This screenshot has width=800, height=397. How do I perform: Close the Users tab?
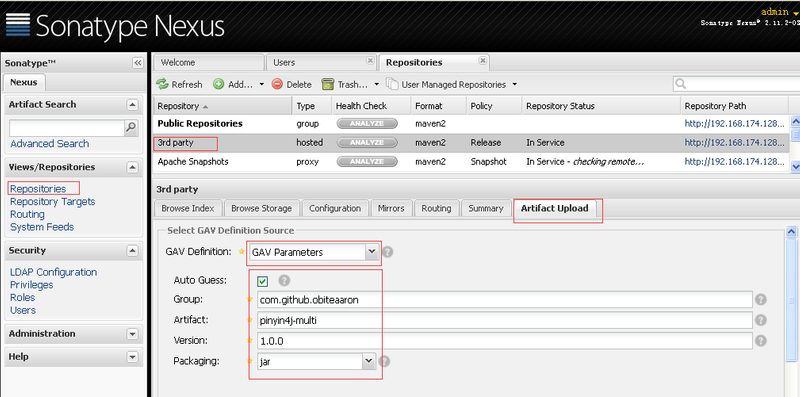coord(370,61)
